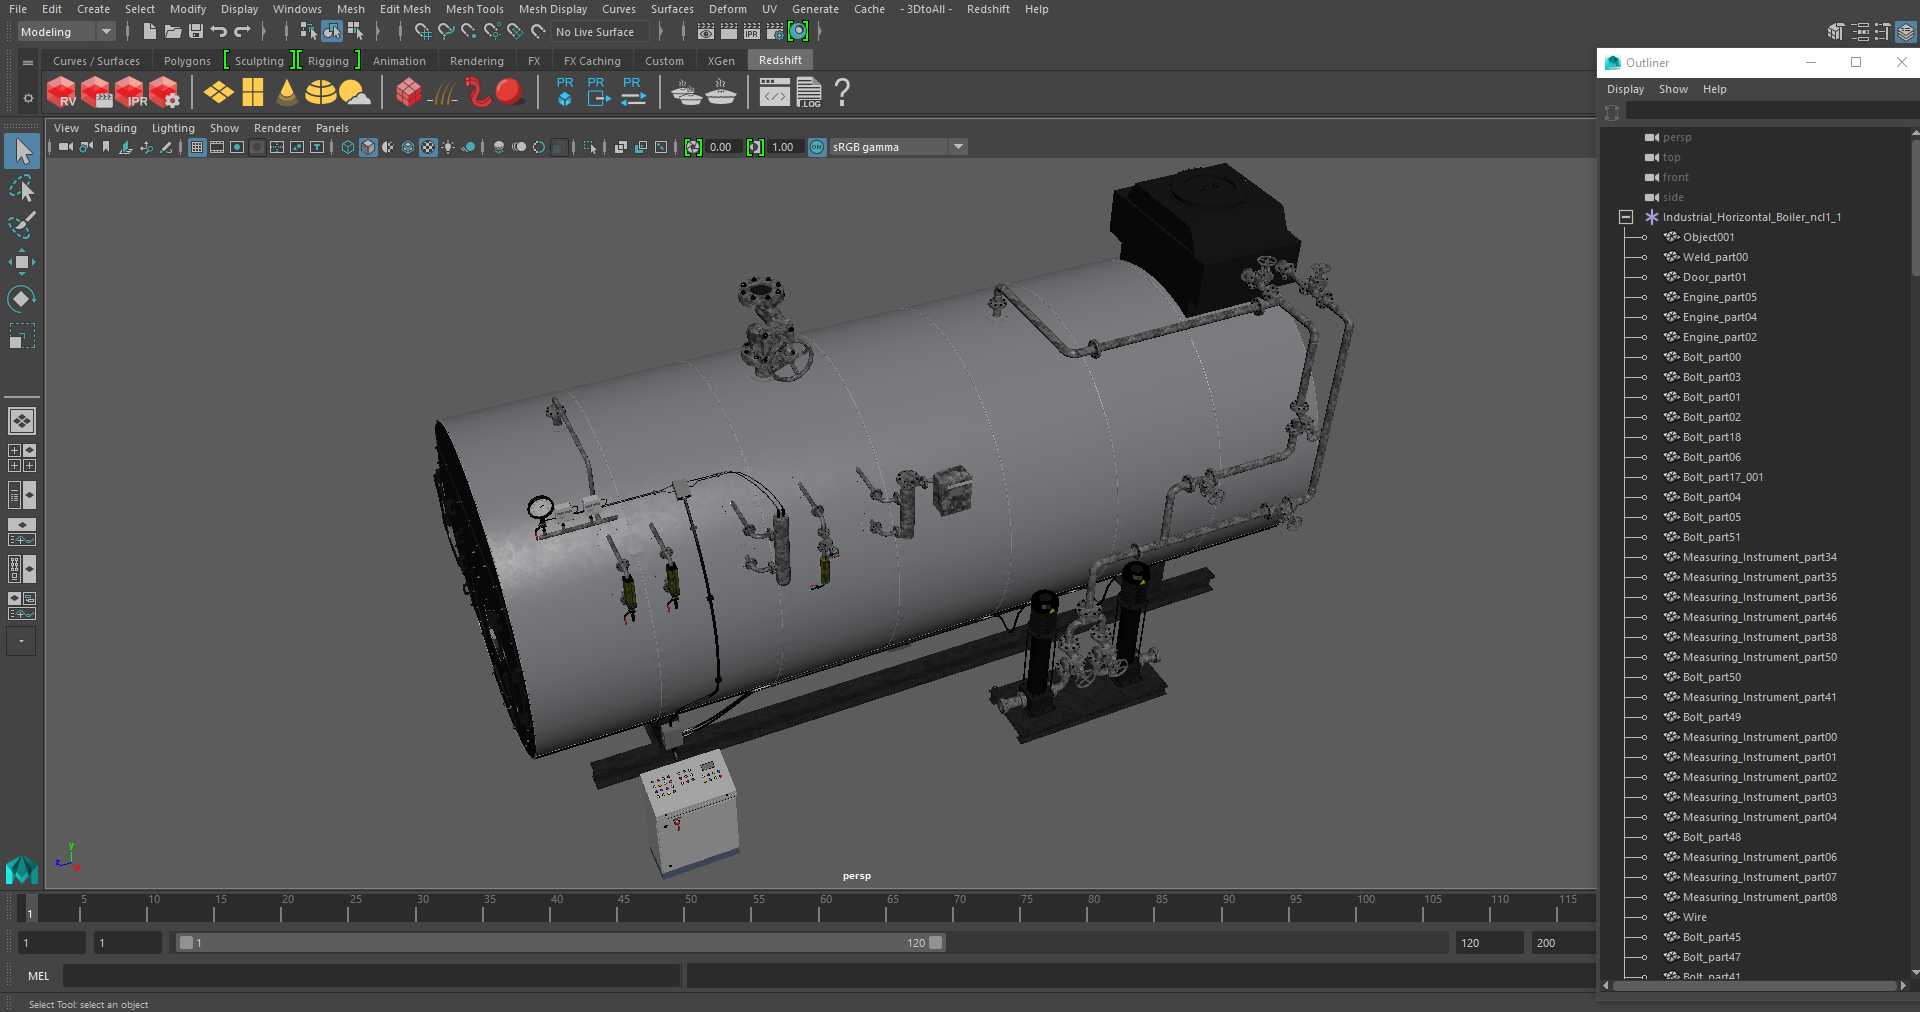This screenshot has height=1012, width=1920.
Task: Open Redshift help question mark icon
Action: [x=842, y=93]
